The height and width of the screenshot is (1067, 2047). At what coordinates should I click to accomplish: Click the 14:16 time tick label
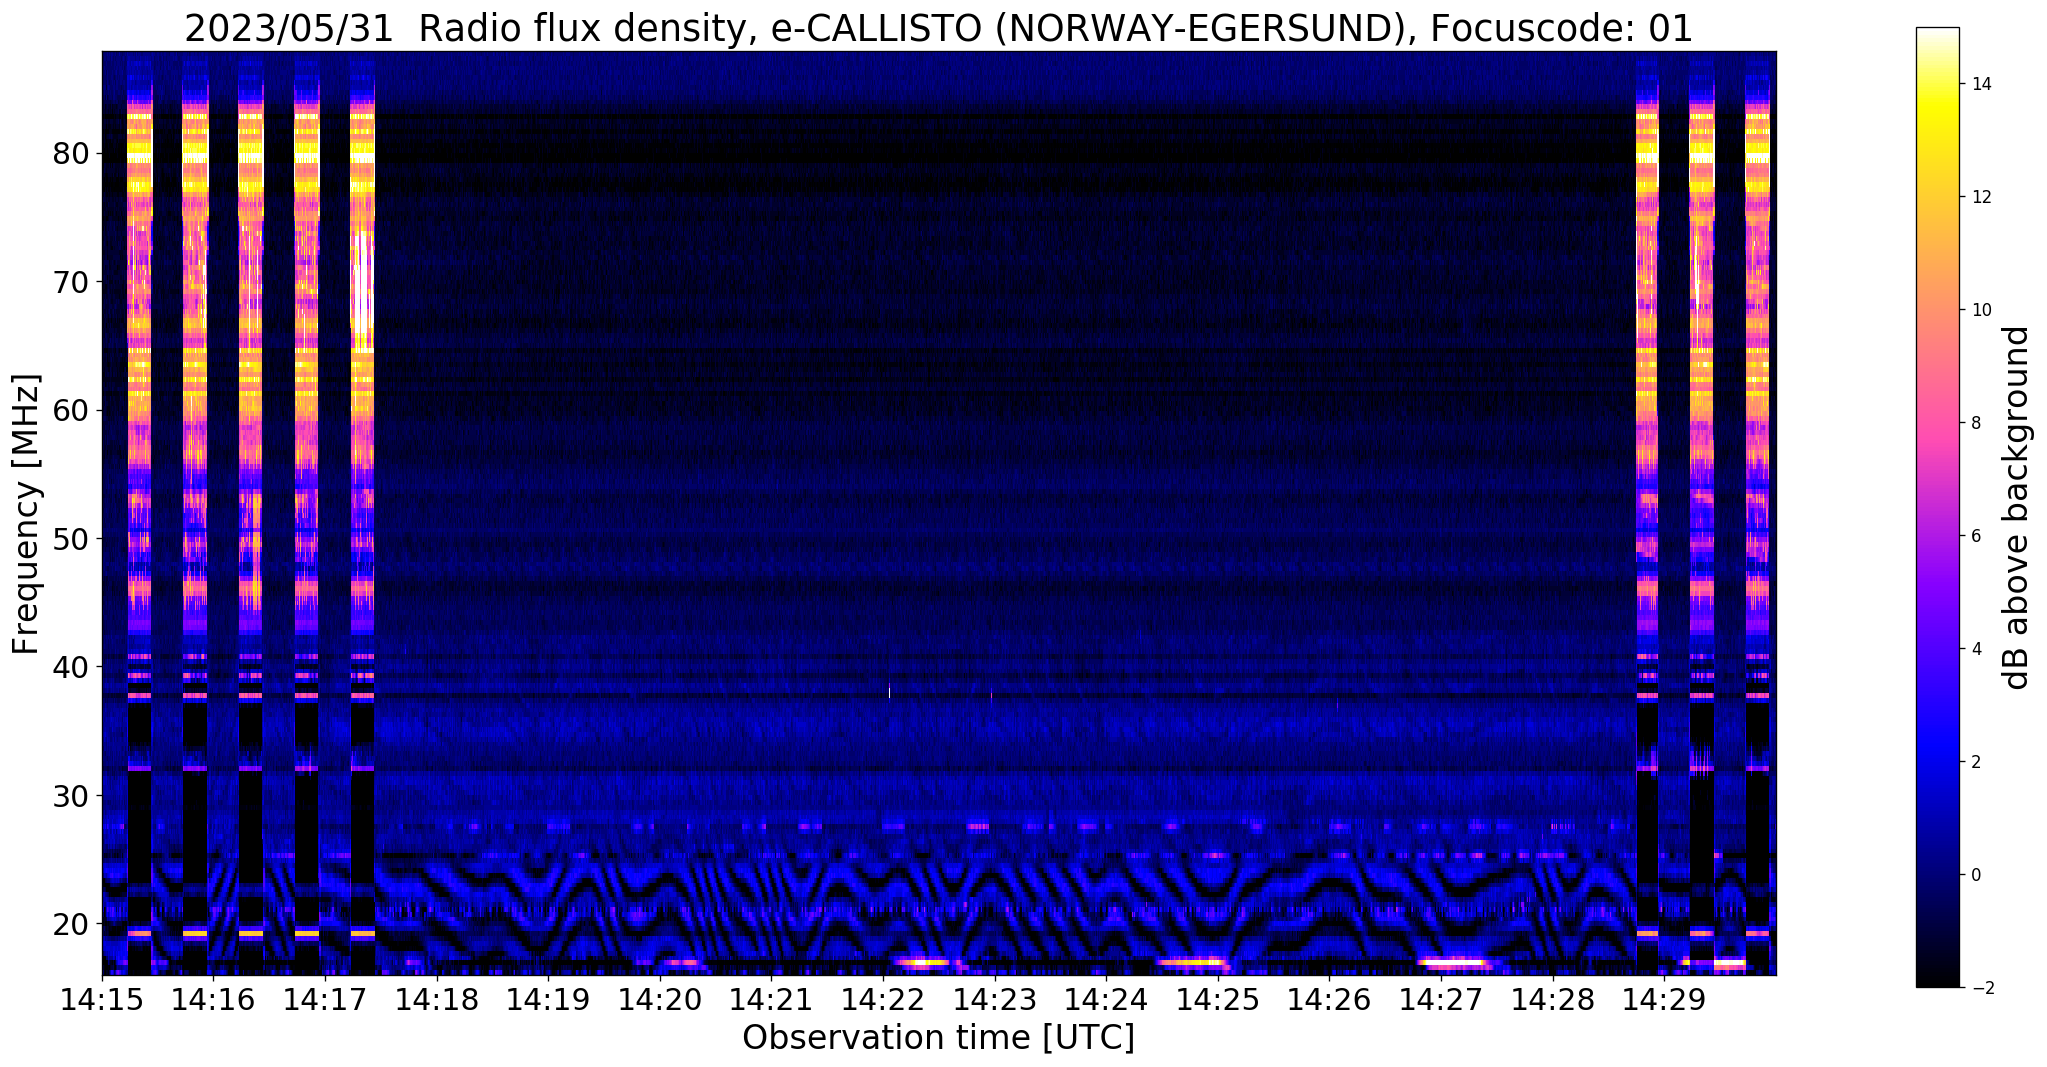point(213,1001)
